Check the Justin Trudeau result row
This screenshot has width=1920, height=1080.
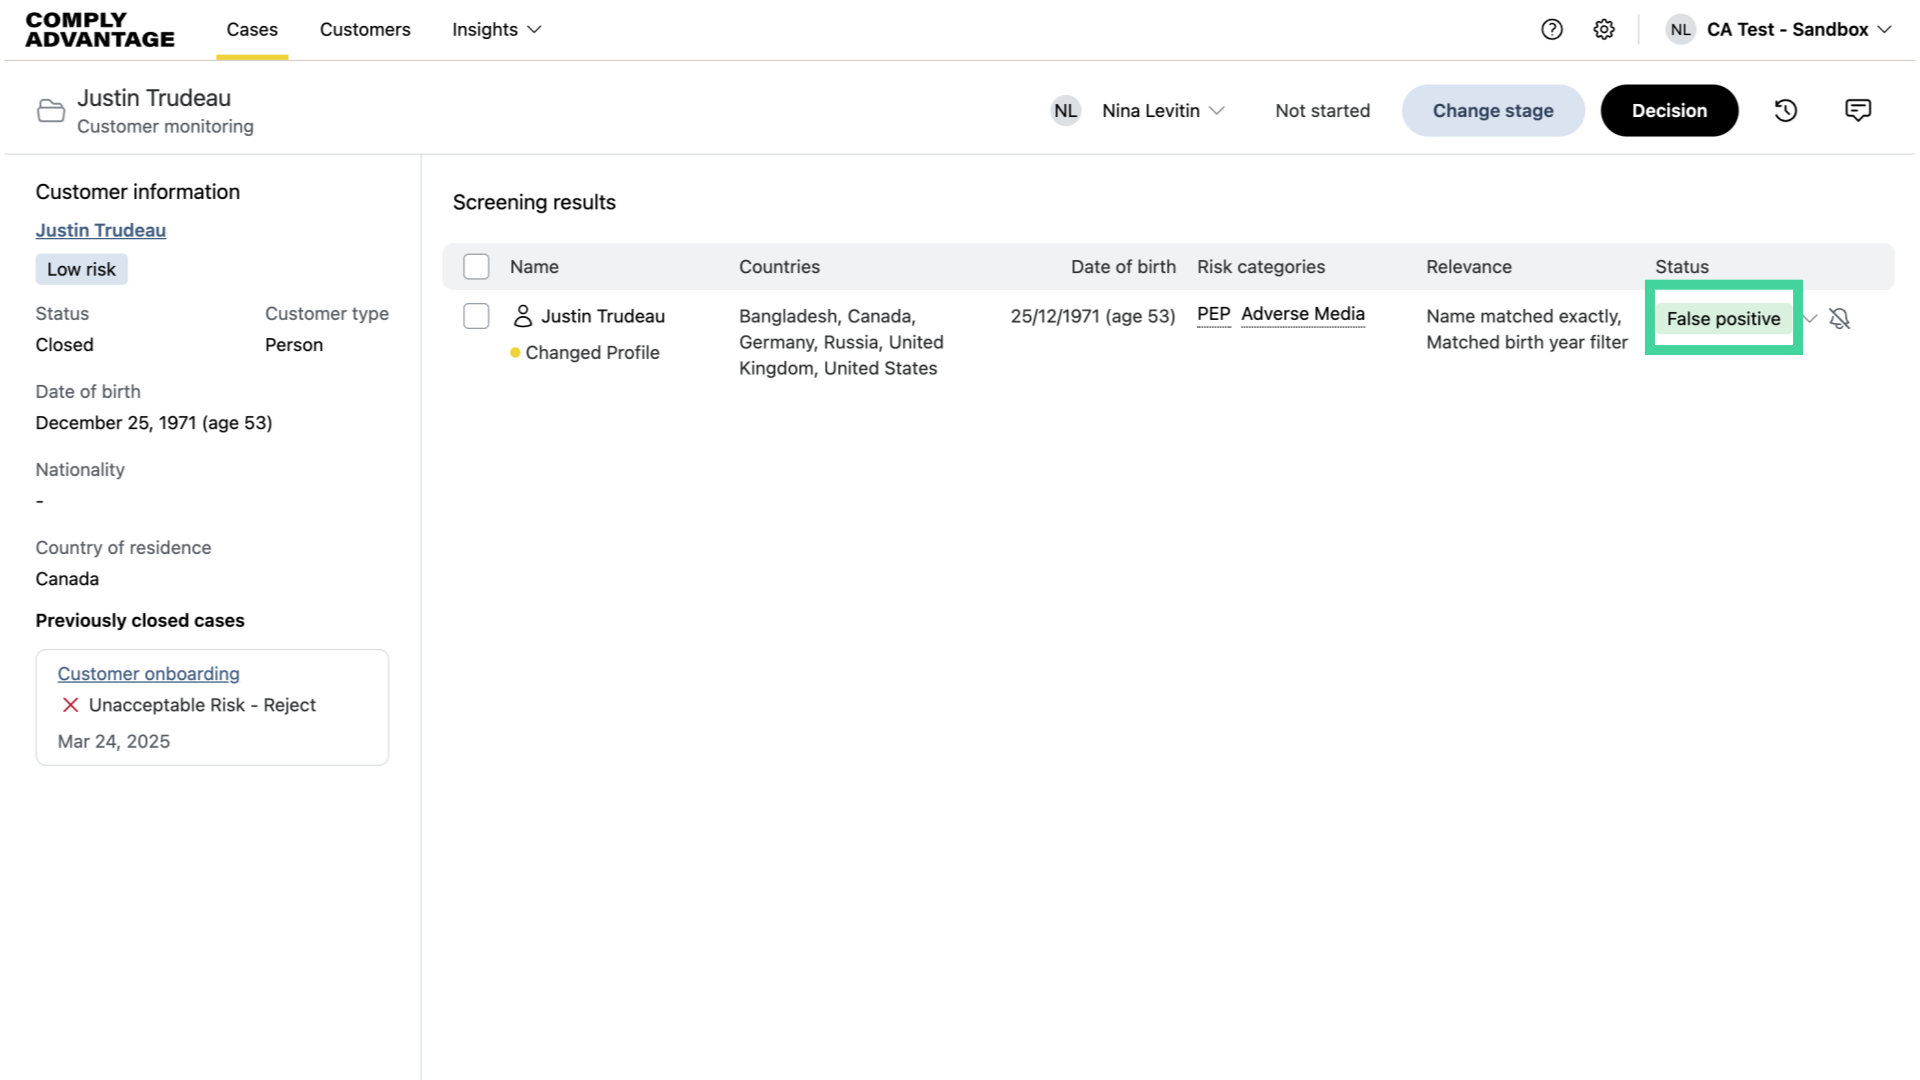pyautogui.click(x=476, y=316)
